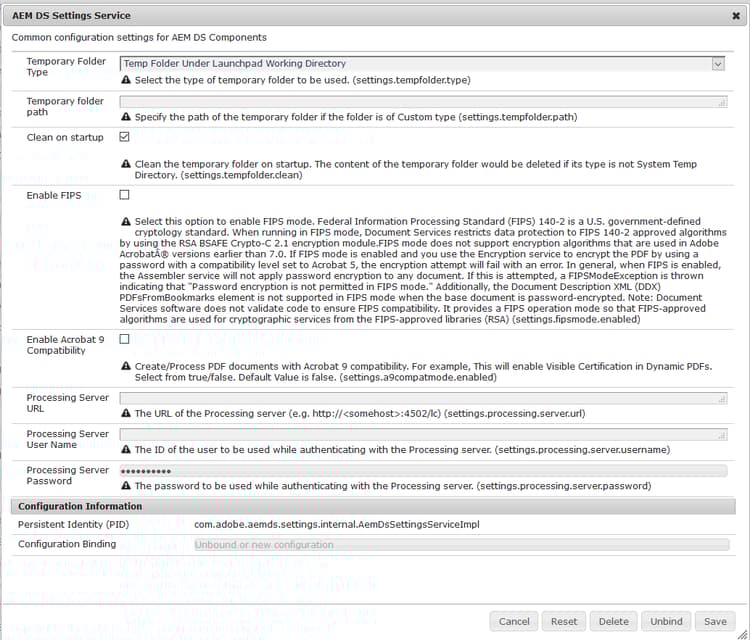
Task: Click the Processing Server User Name field
Action: (423, 435)
